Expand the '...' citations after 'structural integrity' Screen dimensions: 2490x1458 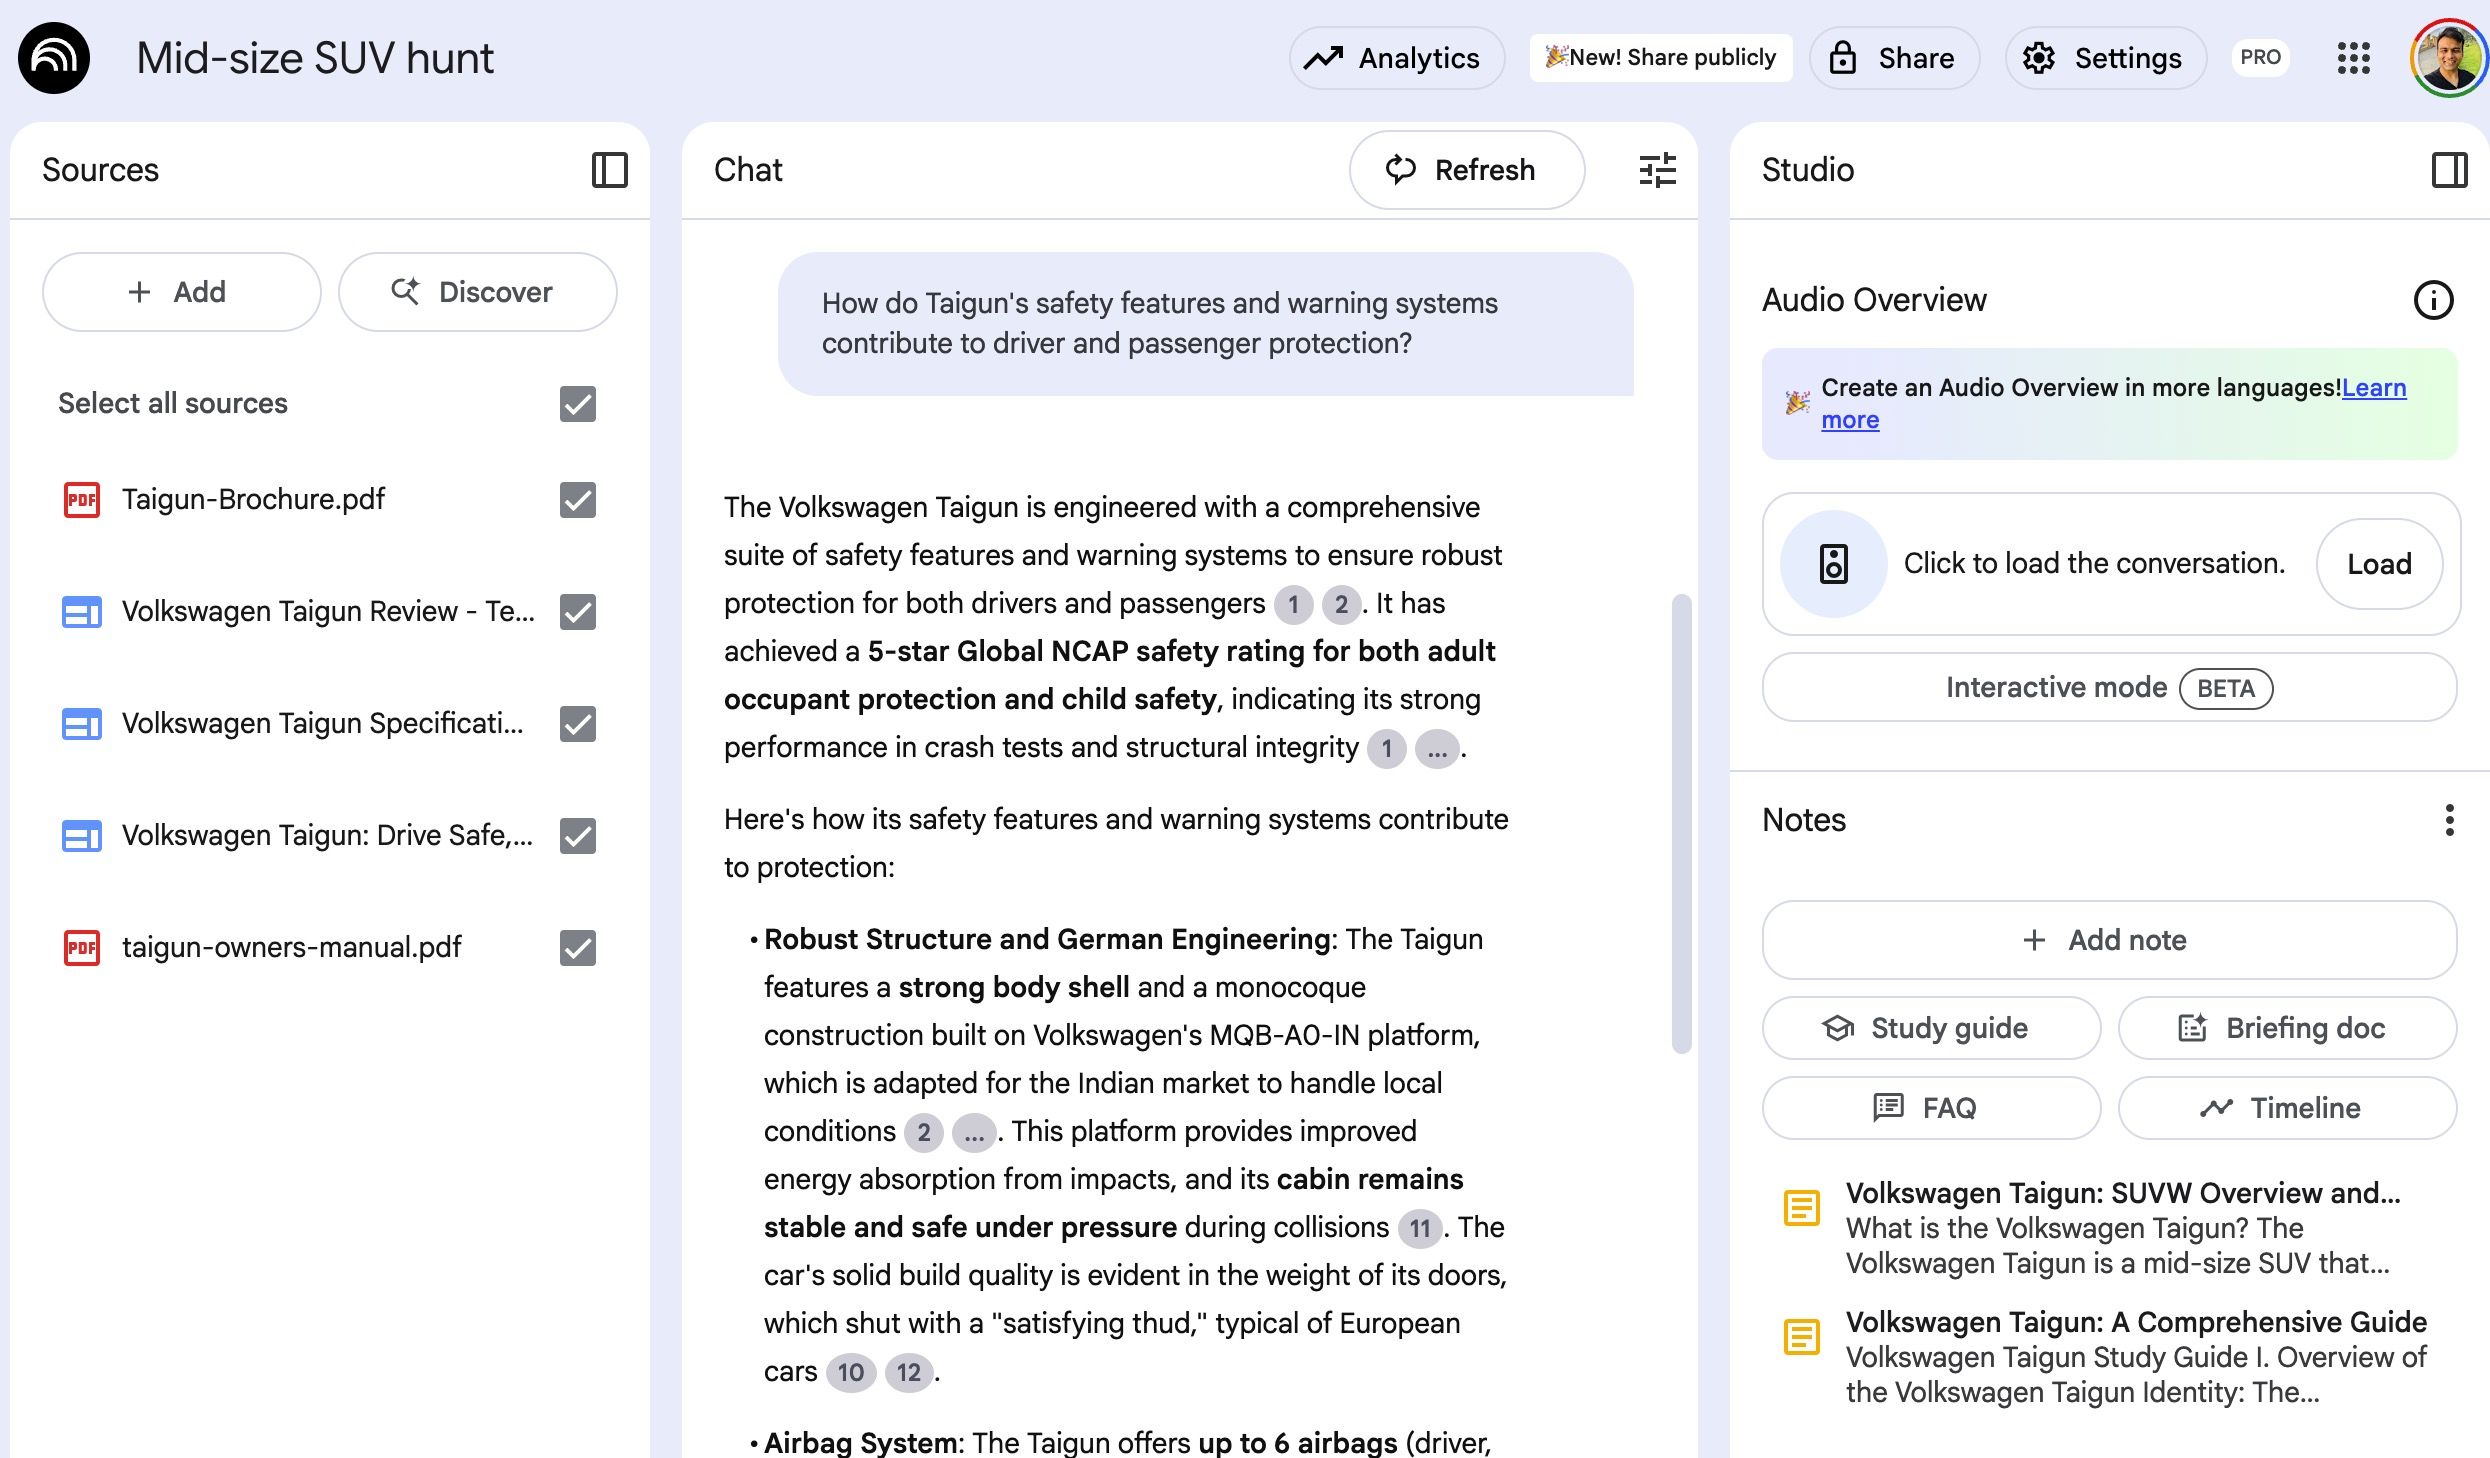1437,748
